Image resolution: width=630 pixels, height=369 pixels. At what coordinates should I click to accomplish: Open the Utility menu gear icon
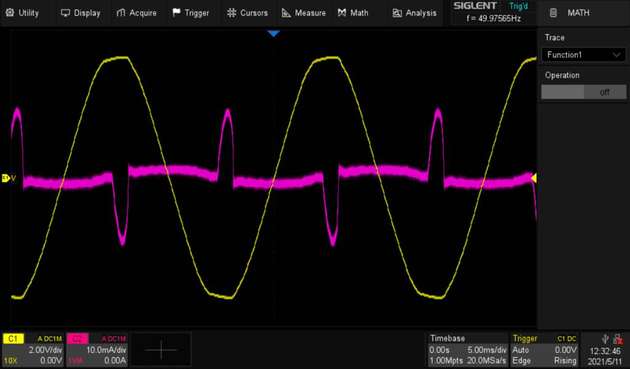click(10, 13)
